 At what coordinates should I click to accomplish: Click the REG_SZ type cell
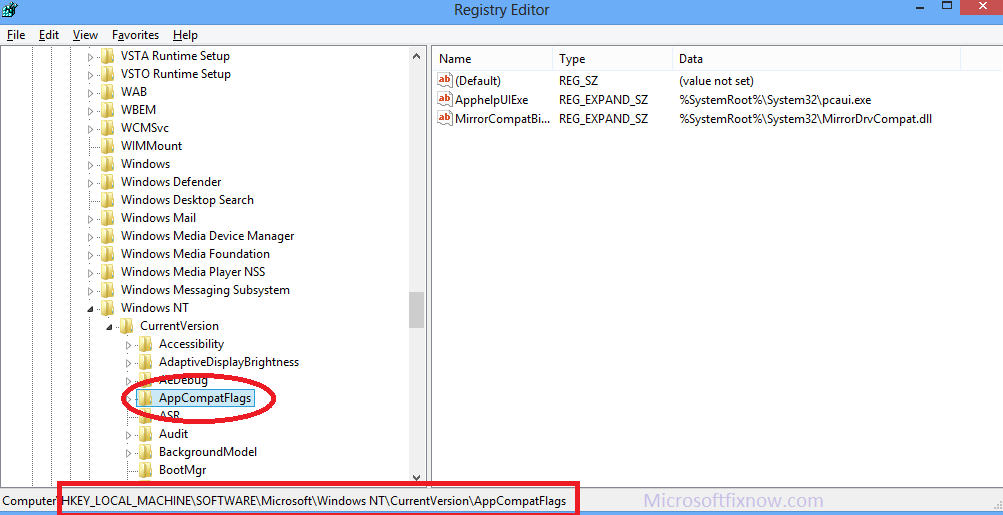[578, 81]
